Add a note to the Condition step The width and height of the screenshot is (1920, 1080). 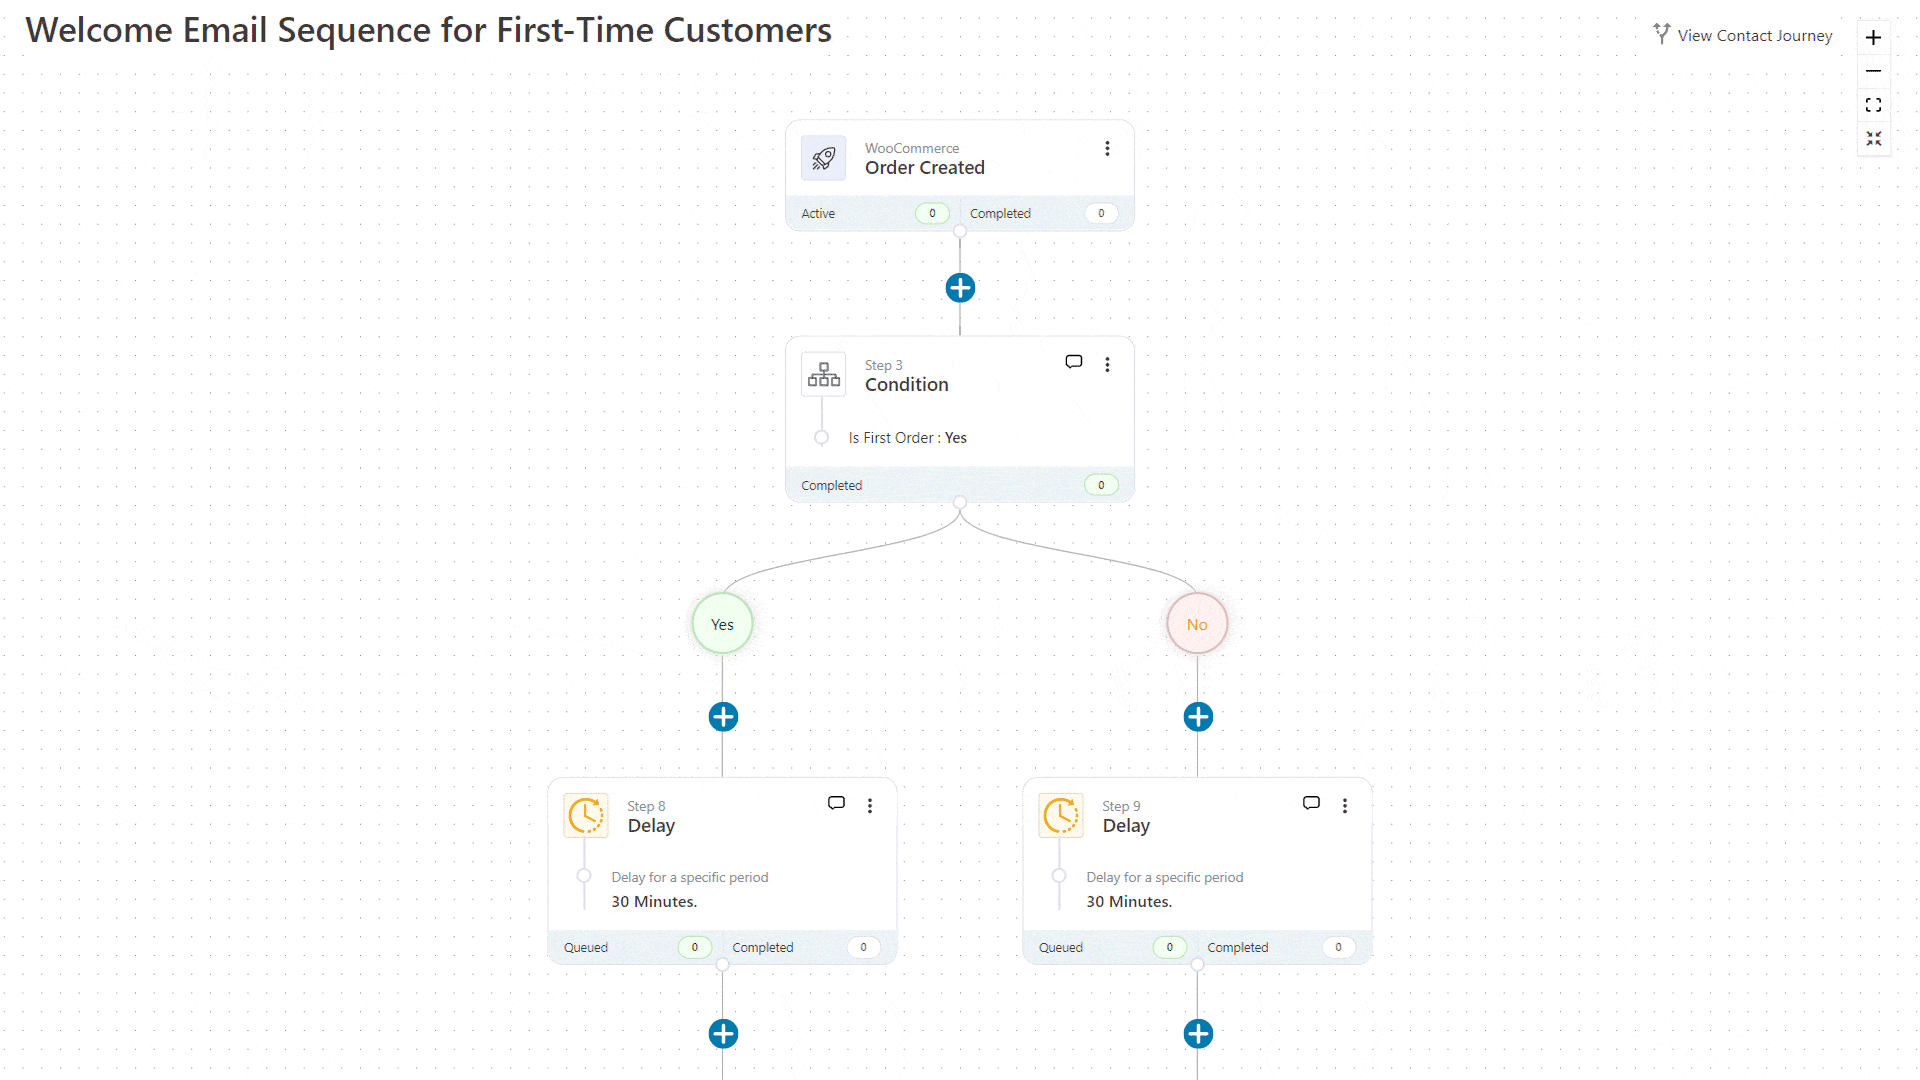tap(1074, 362)
